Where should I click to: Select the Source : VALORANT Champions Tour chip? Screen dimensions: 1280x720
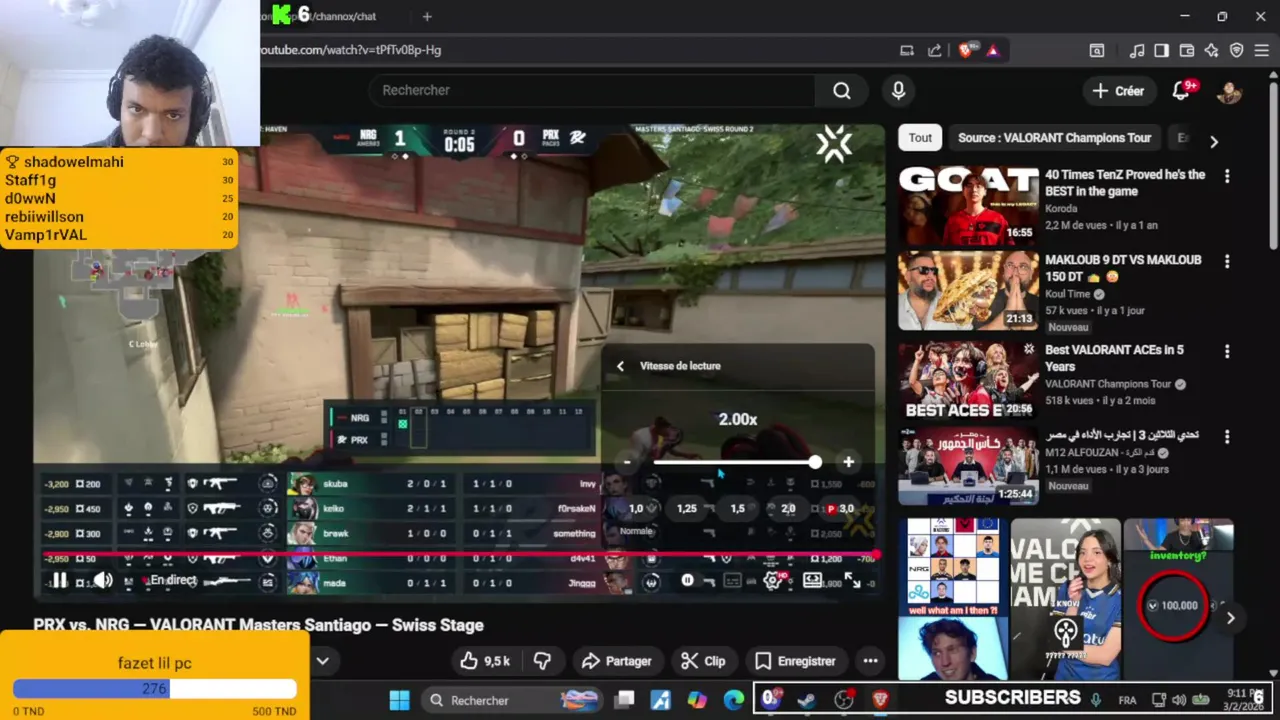[x=1054, y=138]
